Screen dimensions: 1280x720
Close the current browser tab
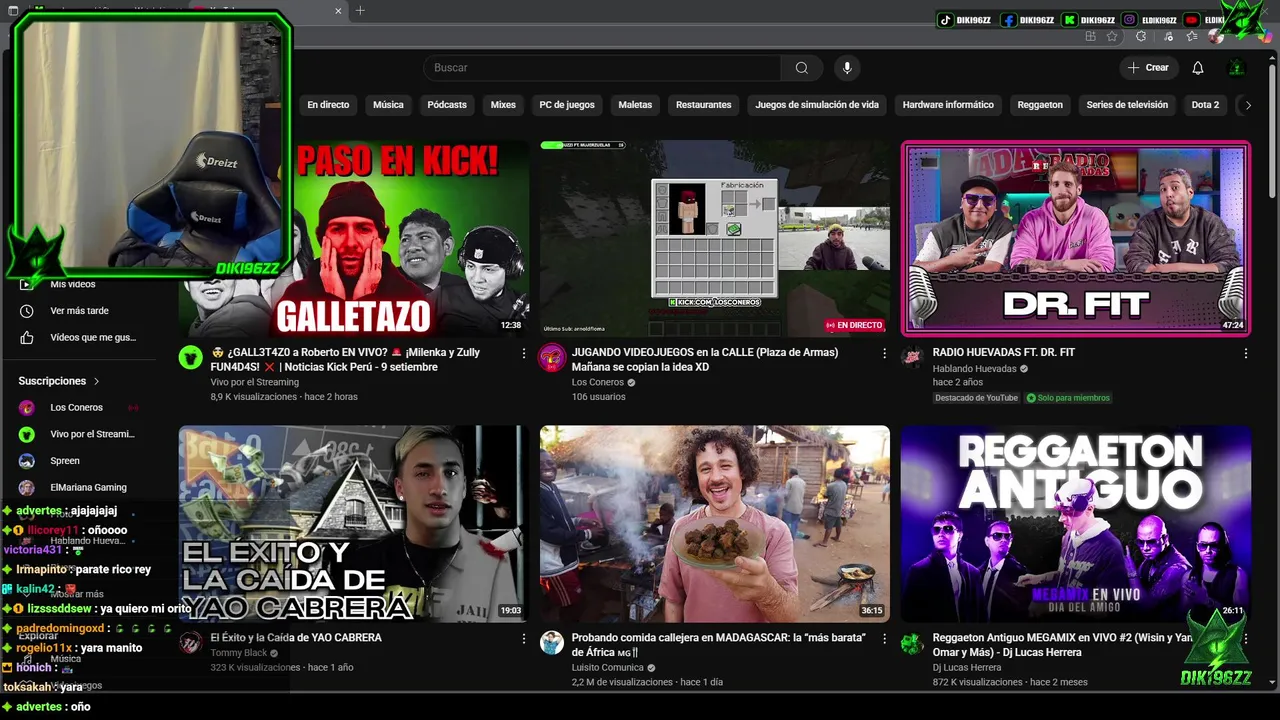338,11
